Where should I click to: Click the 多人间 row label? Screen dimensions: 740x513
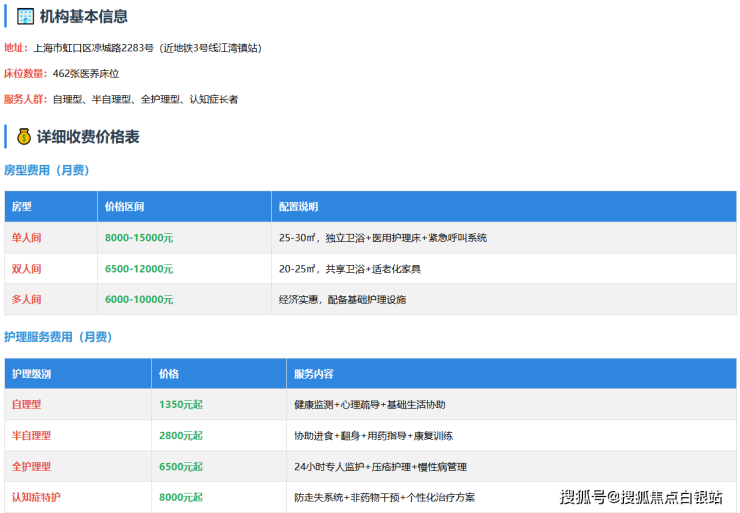pyautogui.click(x=27, y=299)
